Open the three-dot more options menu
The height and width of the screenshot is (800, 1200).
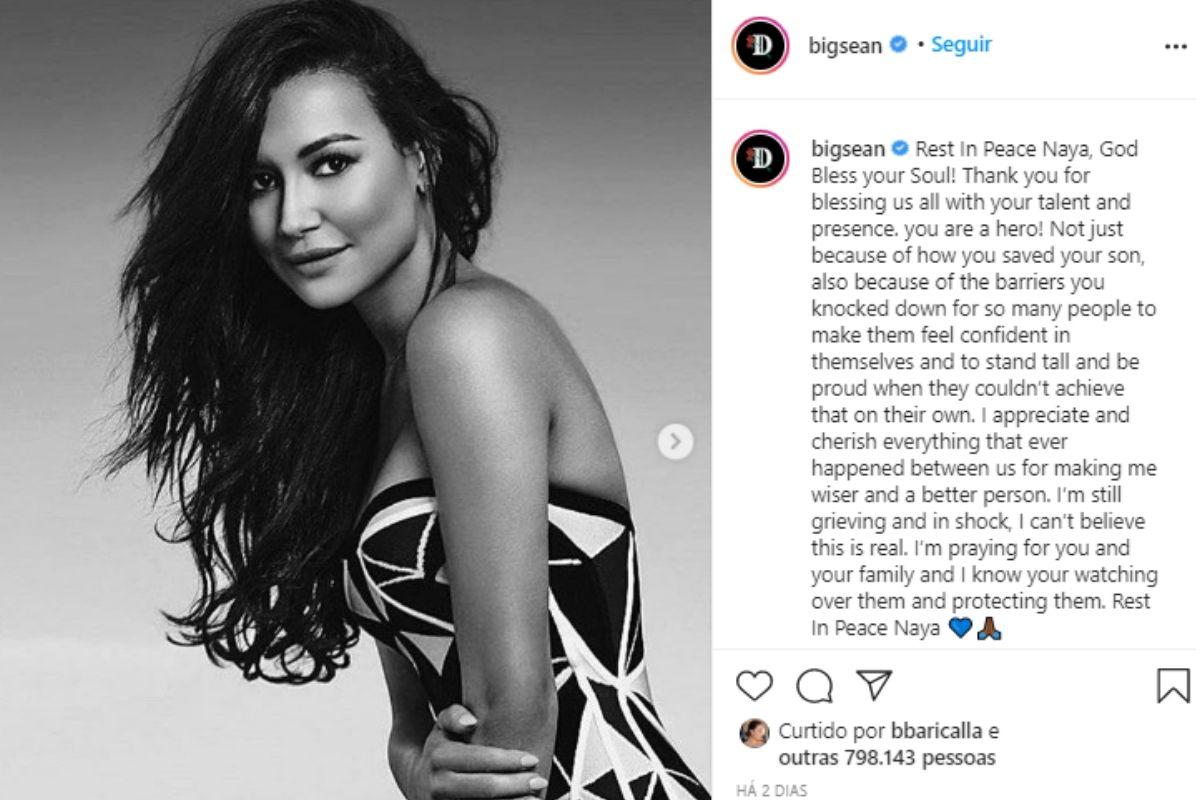tap(1175, 47)
